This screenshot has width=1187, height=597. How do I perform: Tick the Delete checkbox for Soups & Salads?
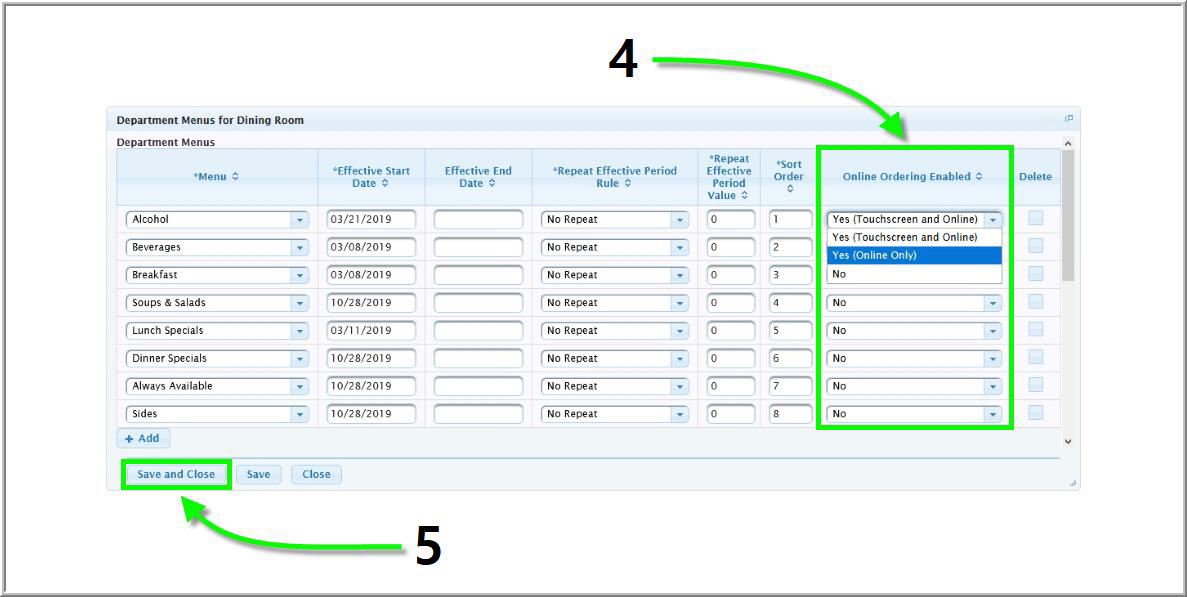(x=1035, y=302)
